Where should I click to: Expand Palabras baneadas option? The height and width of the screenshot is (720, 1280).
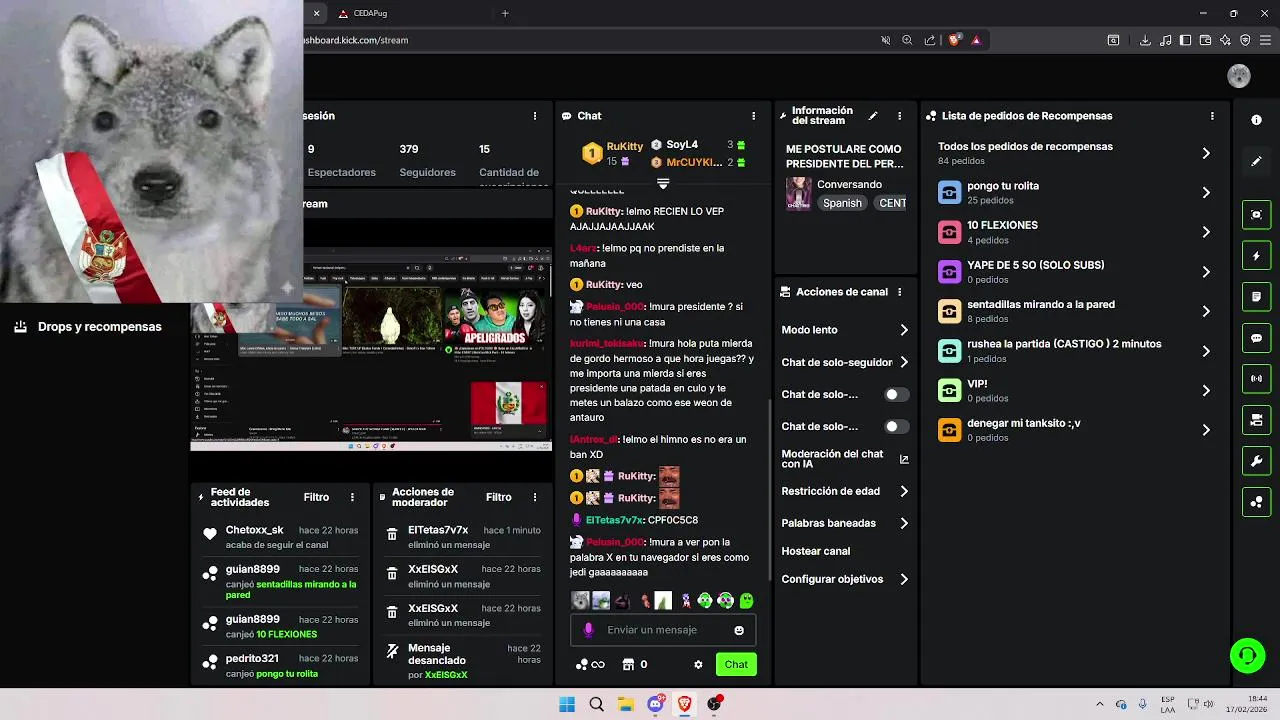(x=904, y=523)
